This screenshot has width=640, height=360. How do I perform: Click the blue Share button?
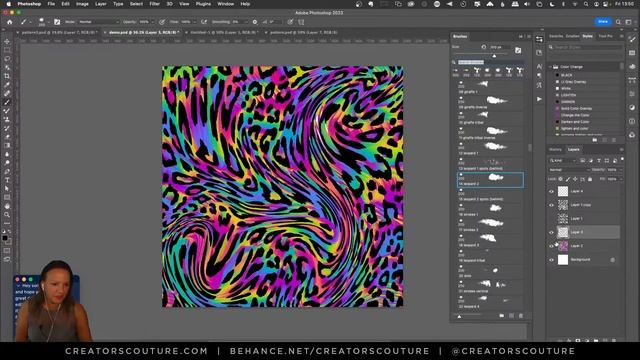pyautogui.click(x=603, y=22)
